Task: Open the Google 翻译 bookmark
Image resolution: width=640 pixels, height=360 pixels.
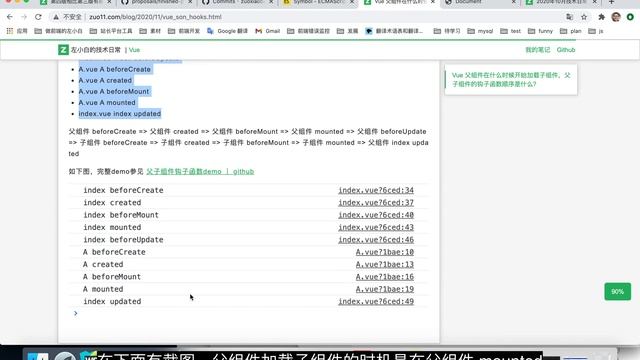Action: point(227,31)
